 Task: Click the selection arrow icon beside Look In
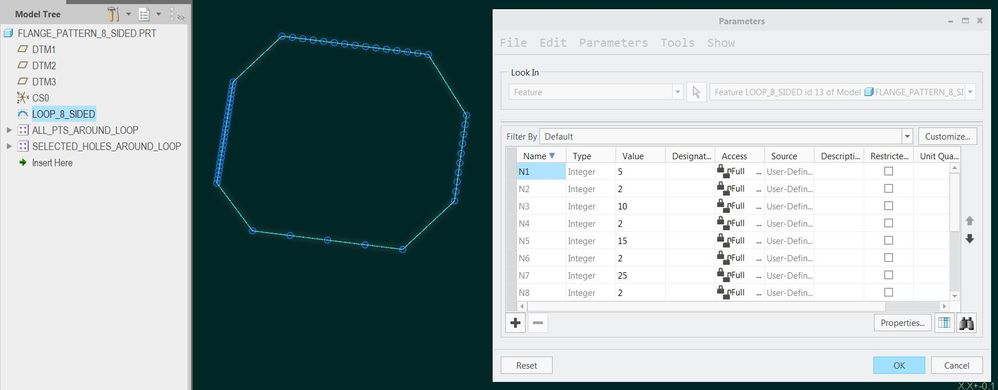pos(696,92)
